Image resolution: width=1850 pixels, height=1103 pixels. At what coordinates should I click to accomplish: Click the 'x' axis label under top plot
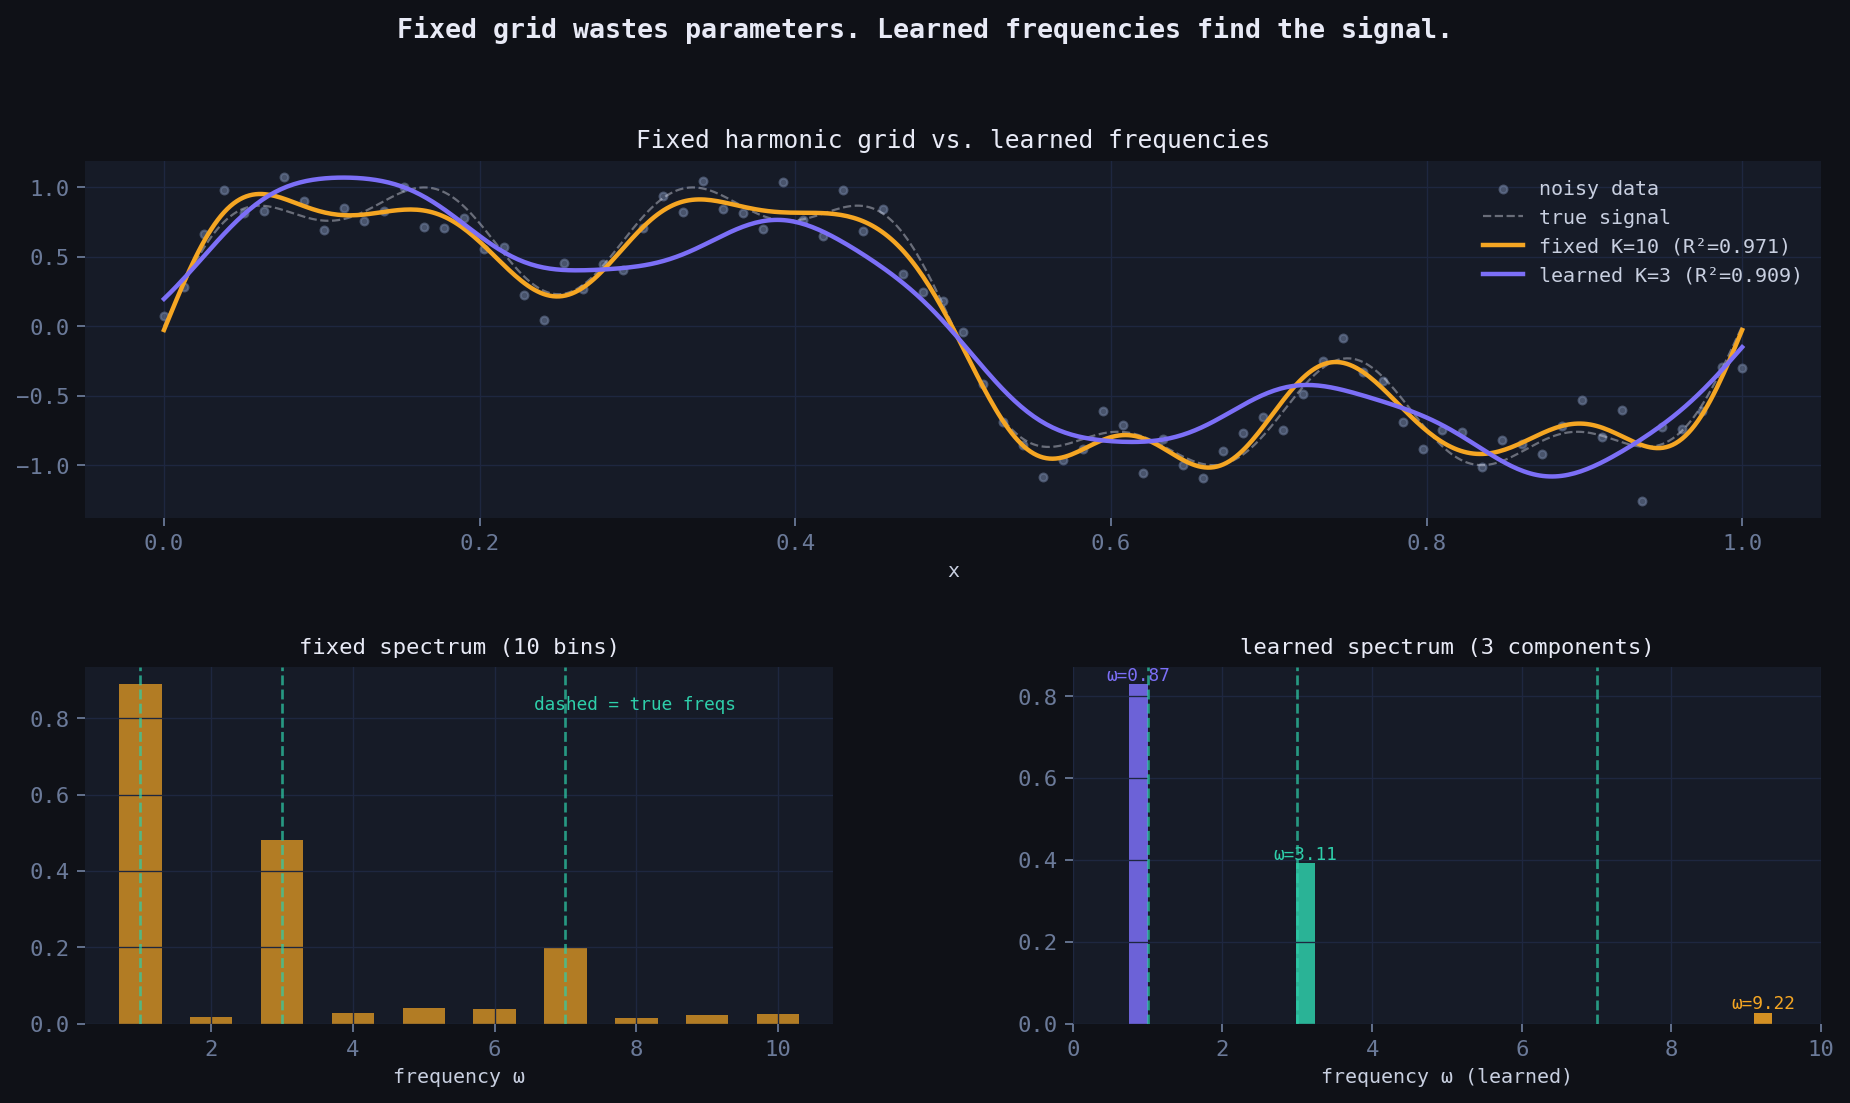click(953, 571)
